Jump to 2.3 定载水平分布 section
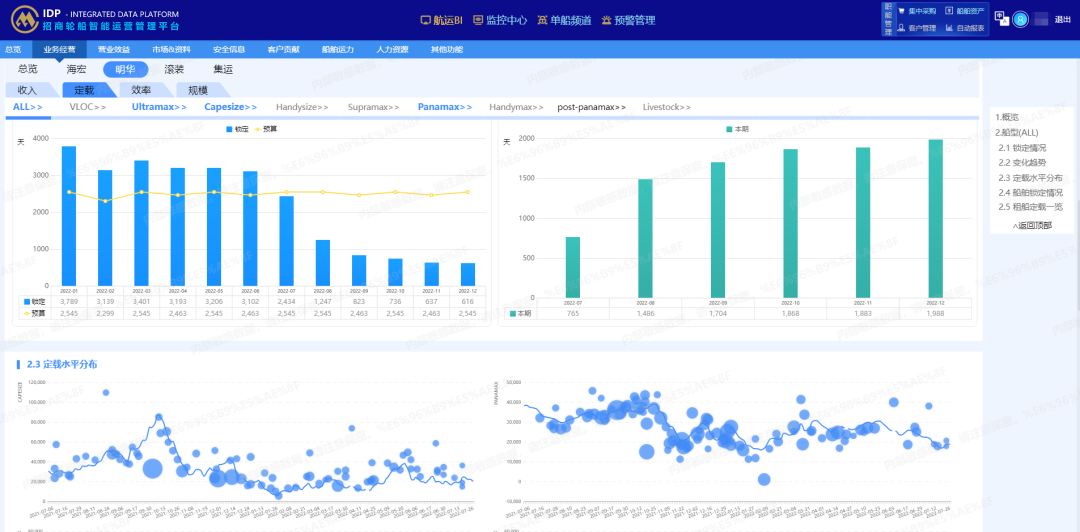 [1030, 177]
